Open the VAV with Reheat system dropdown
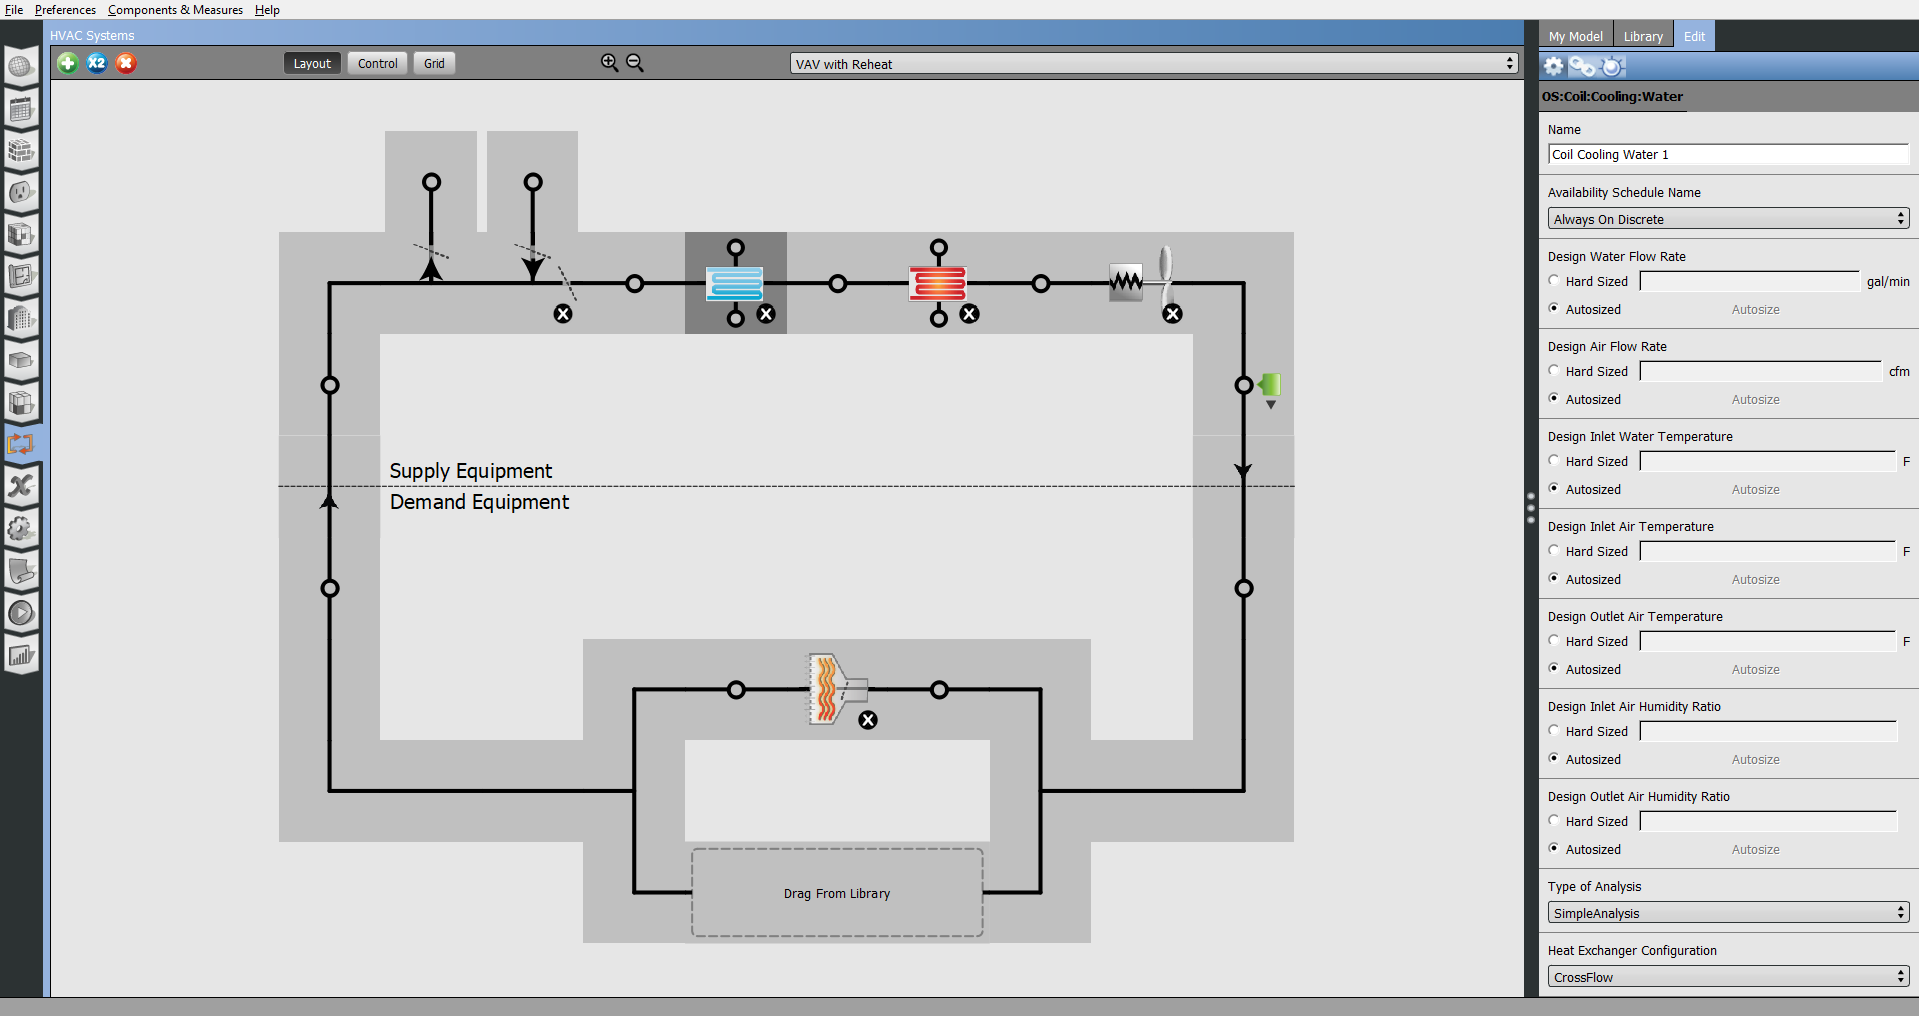This screenshot has height=1016, width=1919. pos(1153,64)
